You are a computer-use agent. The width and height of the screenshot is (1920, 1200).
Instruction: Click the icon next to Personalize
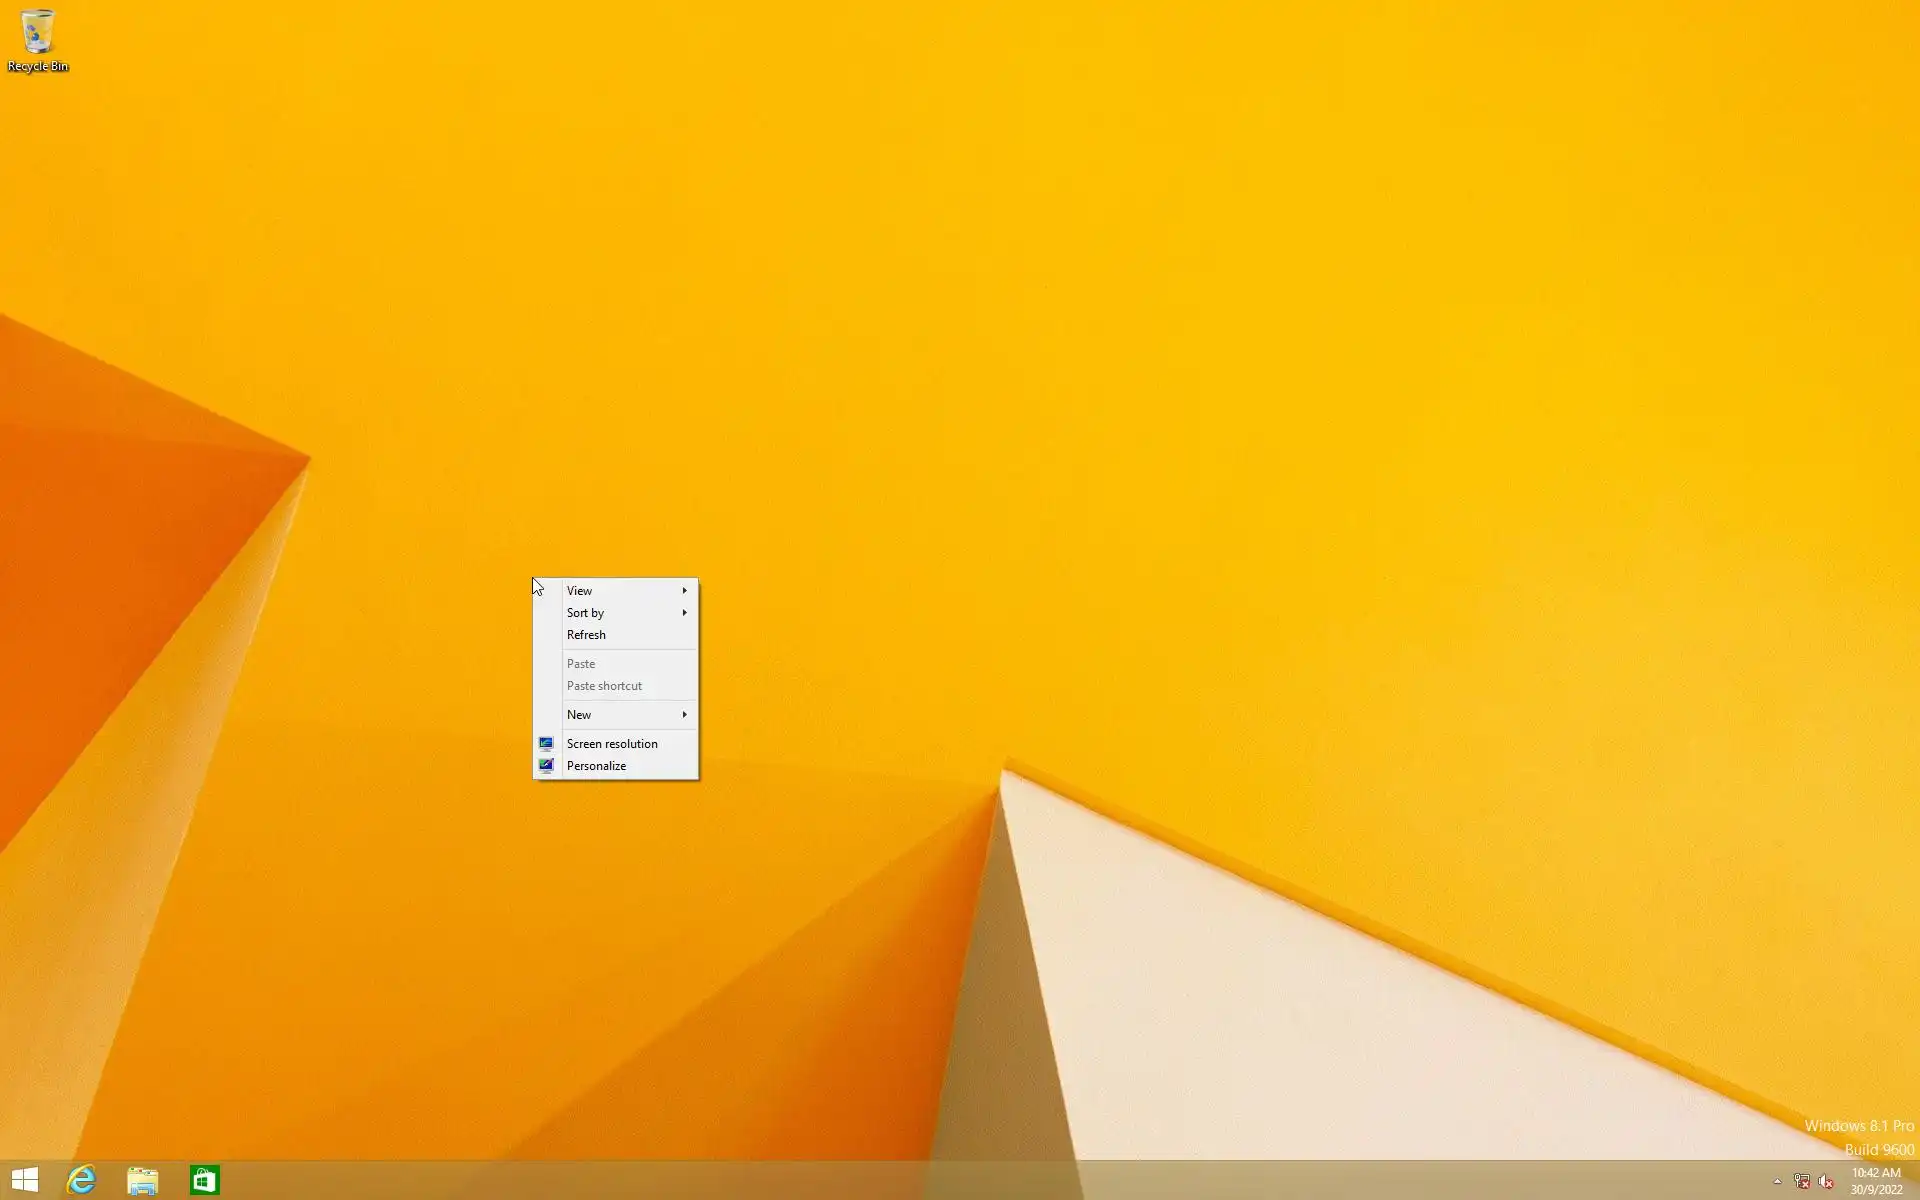point(546,766)
